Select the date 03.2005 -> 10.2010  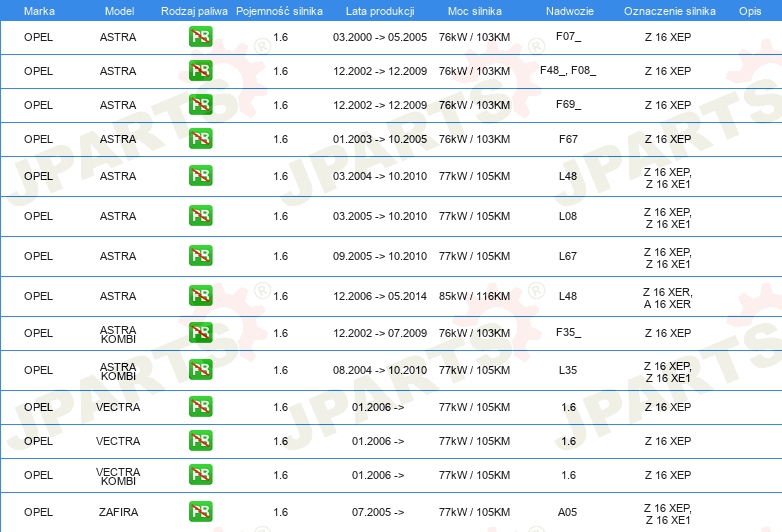coord(380,216)
